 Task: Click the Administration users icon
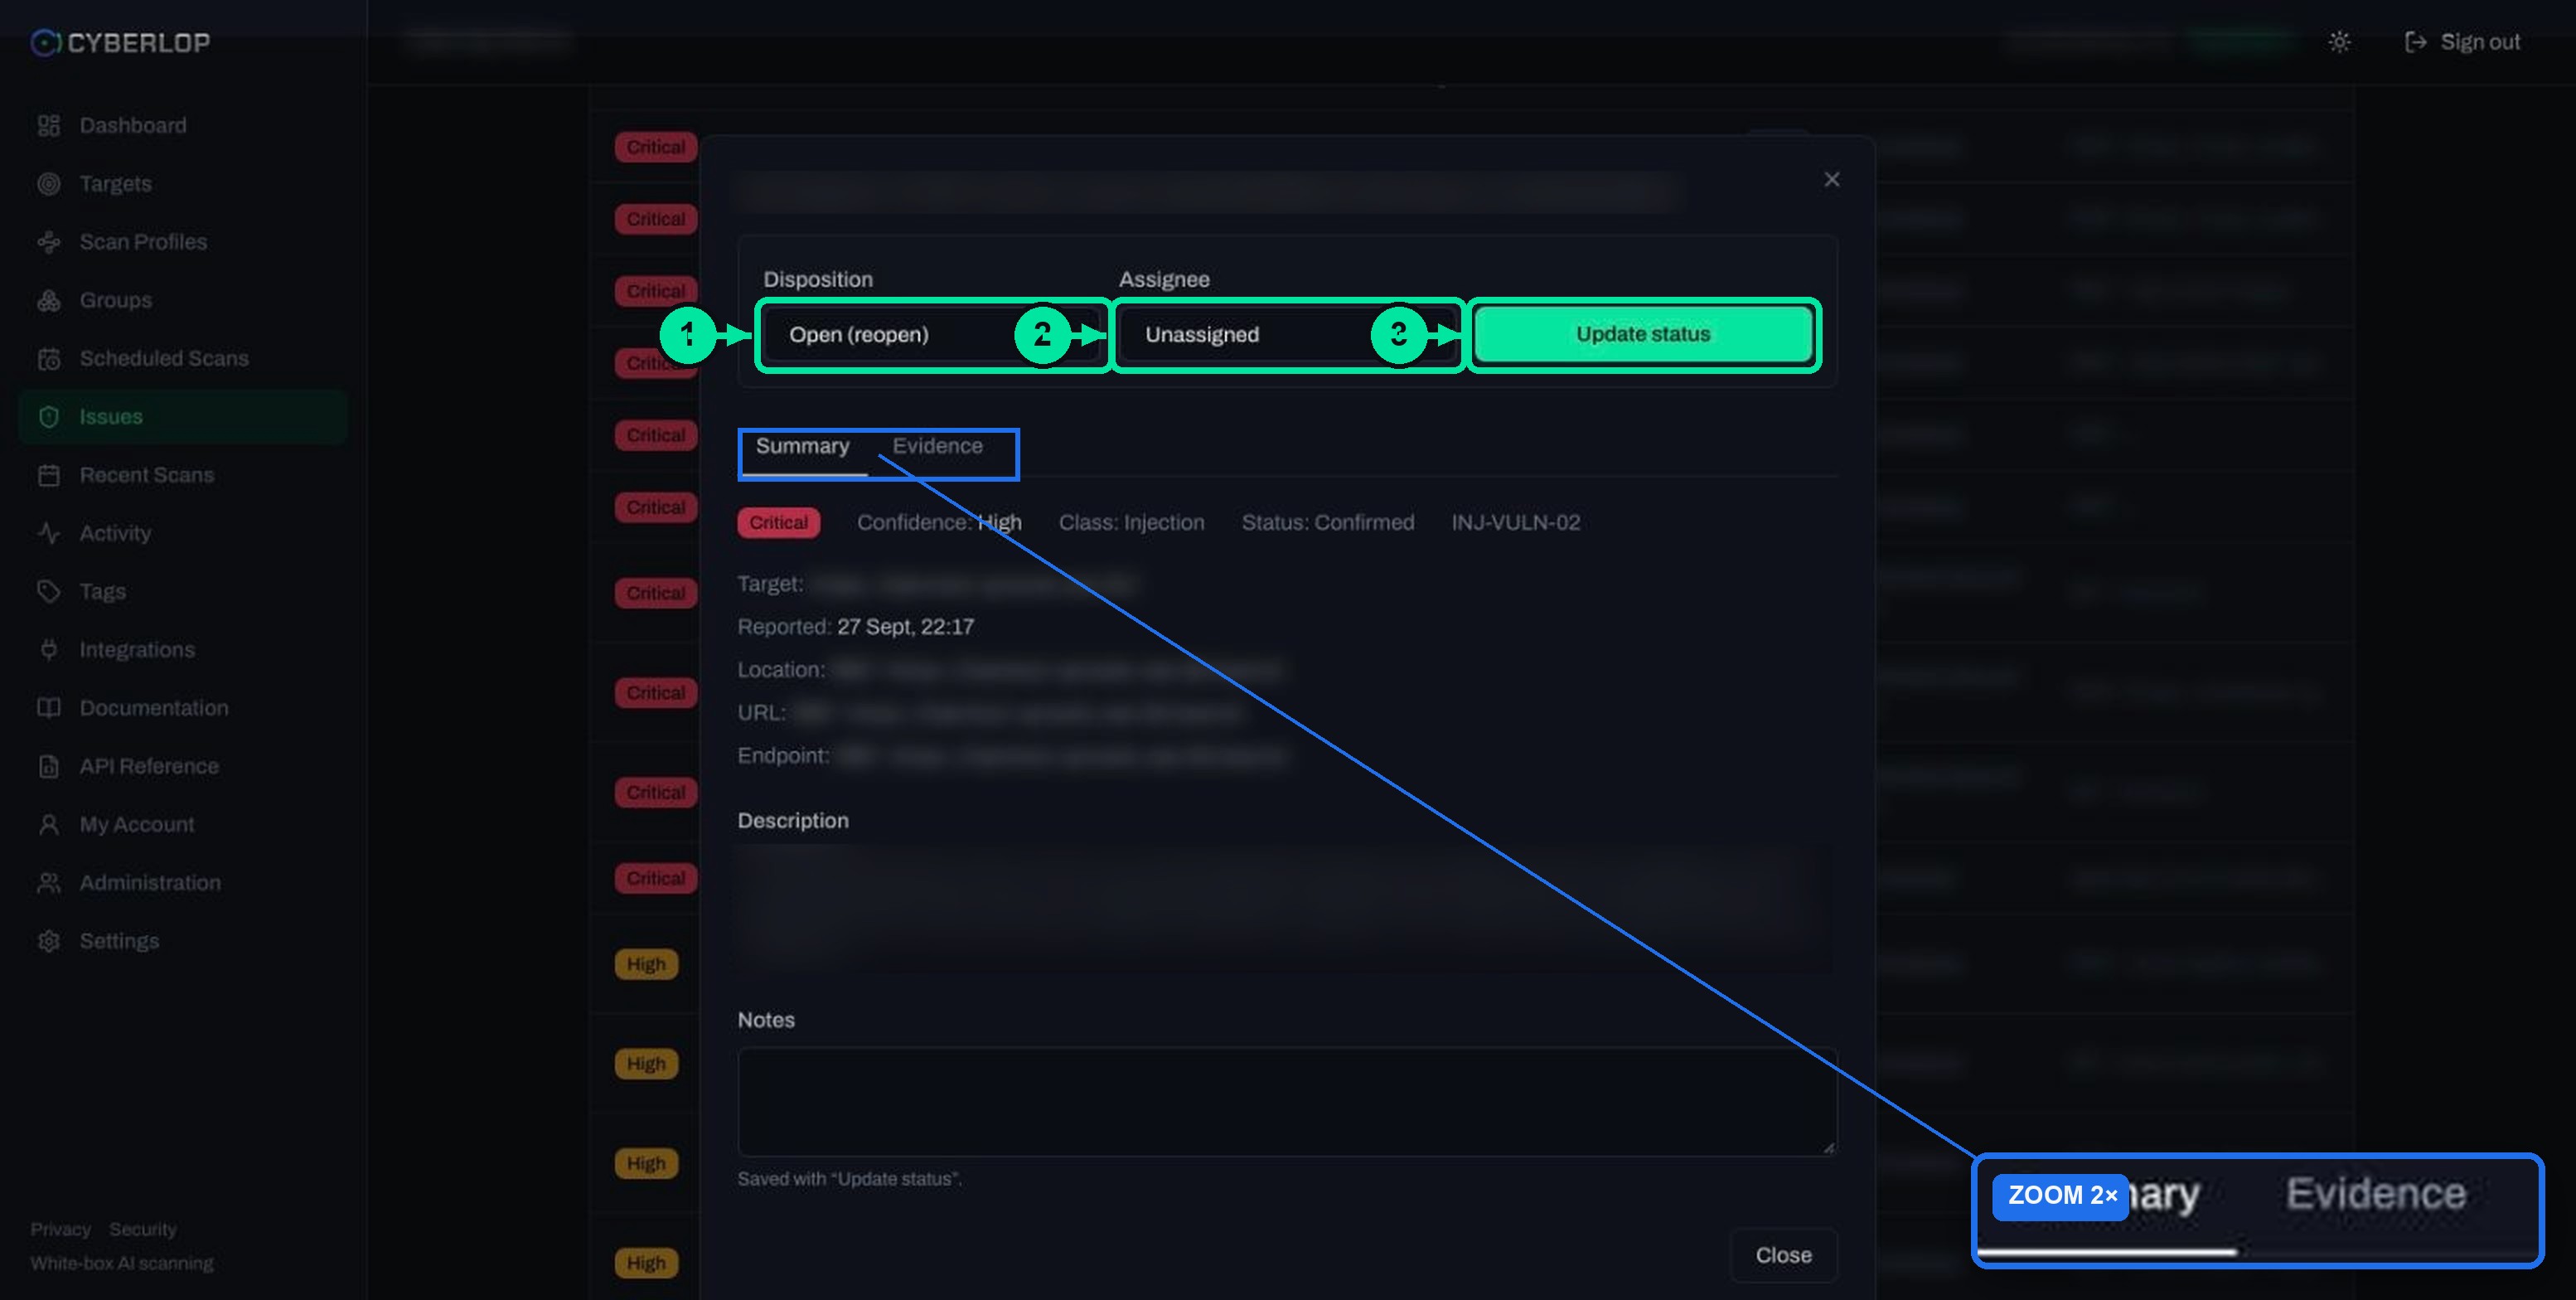pos(48,883)
